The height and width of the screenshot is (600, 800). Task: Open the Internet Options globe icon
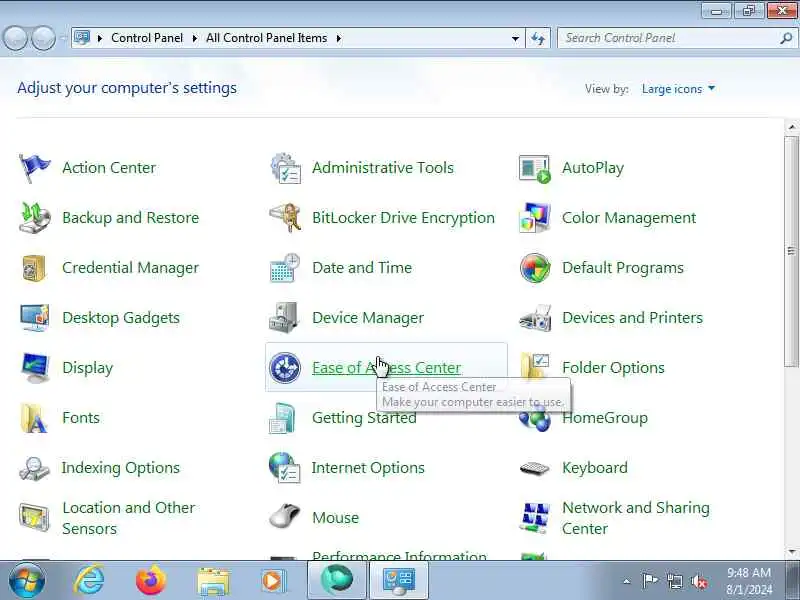coord(285,467)
